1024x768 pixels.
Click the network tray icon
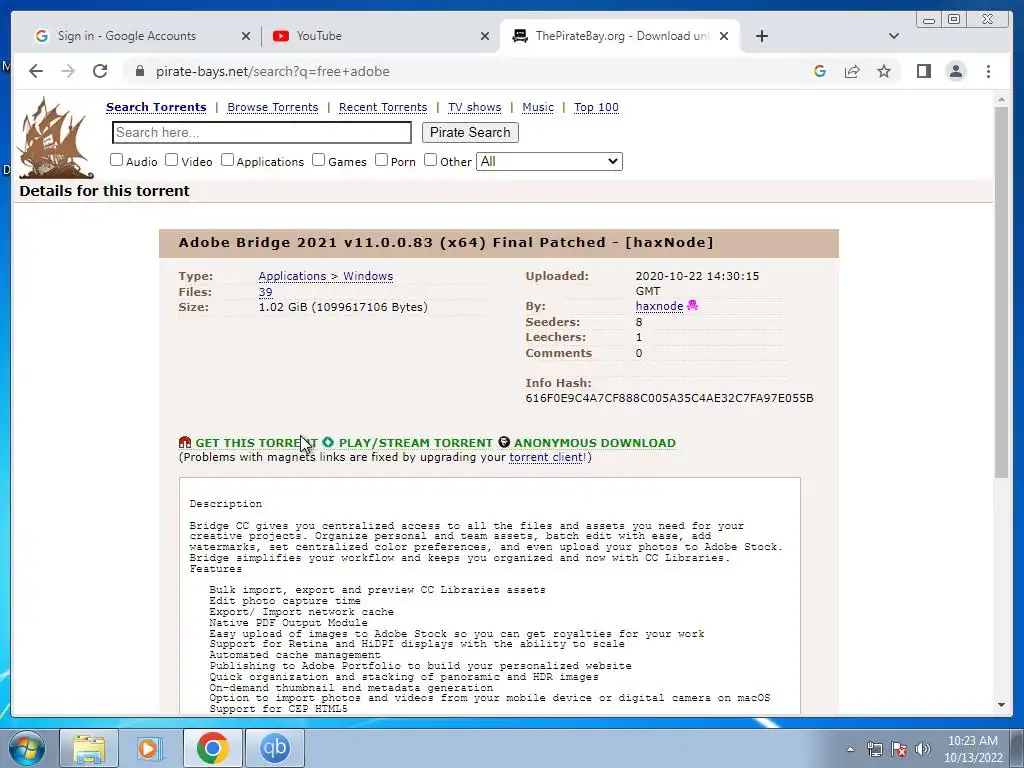point(874,749)
